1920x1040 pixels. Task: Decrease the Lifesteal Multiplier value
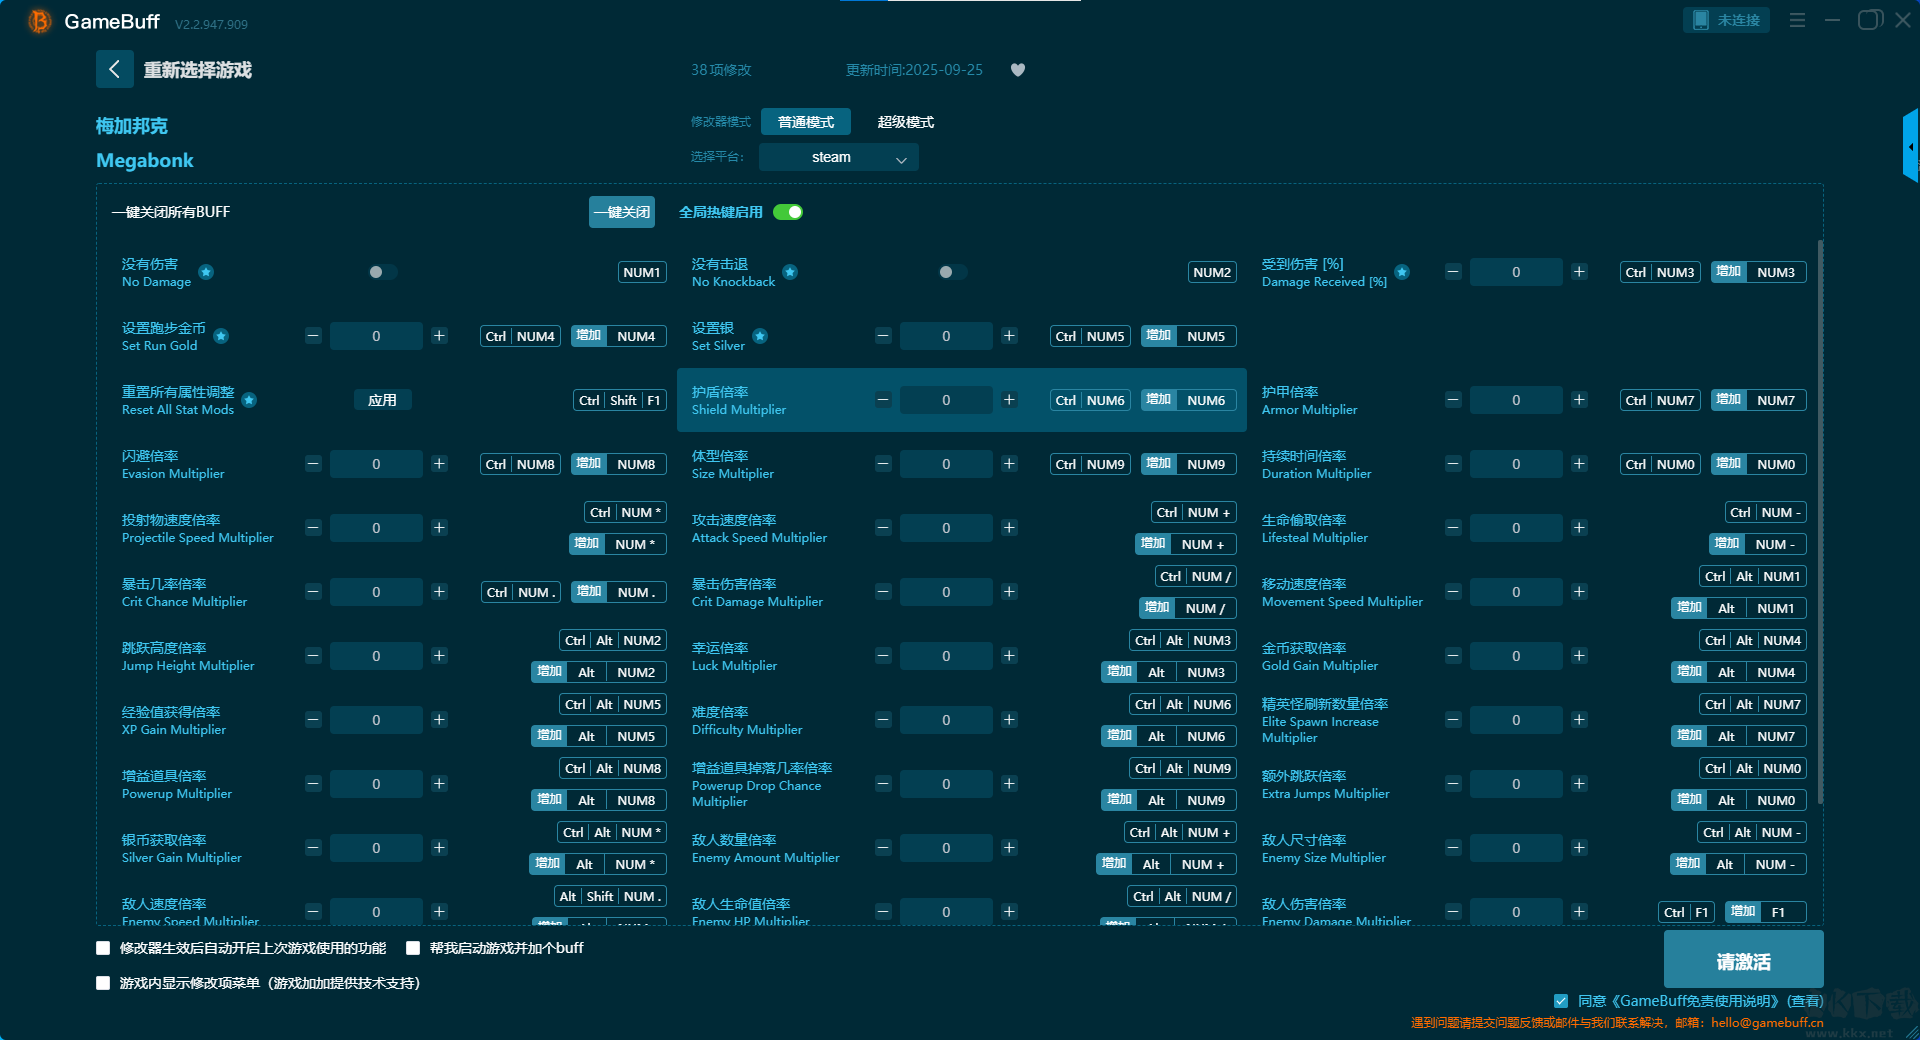pyautogui.click(x=1453, y=528)
